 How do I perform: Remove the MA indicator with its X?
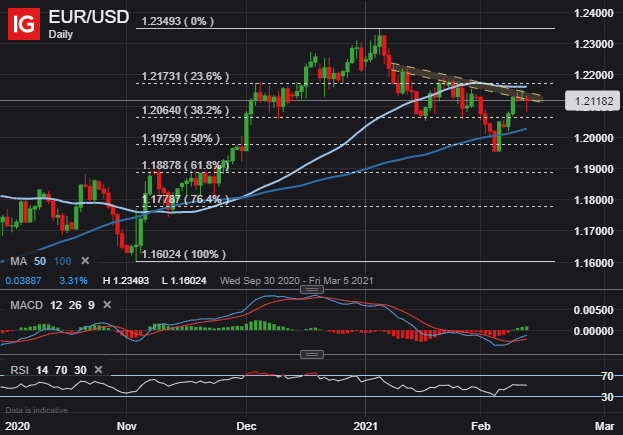tap(85, 261)
